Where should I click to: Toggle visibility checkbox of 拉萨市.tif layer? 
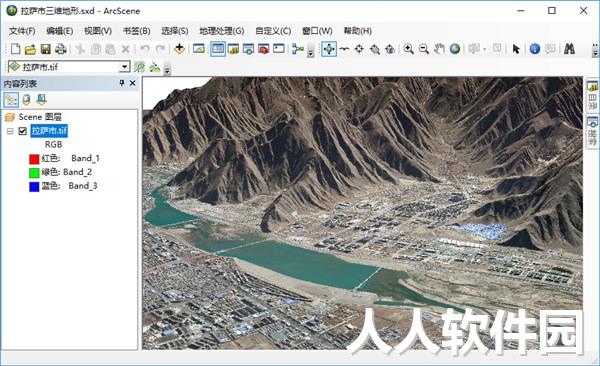pos(23,131)
